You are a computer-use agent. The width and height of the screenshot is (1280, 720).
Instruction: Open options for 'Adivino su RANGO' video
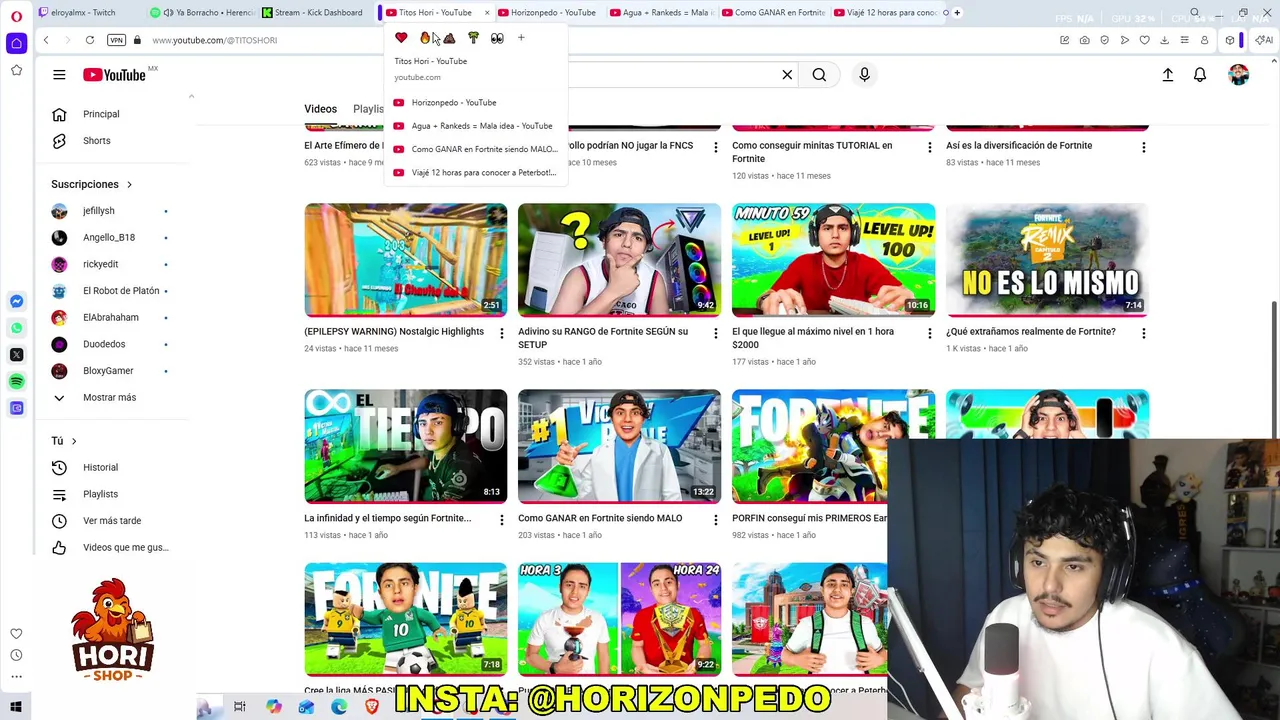[x=715, y=333]
